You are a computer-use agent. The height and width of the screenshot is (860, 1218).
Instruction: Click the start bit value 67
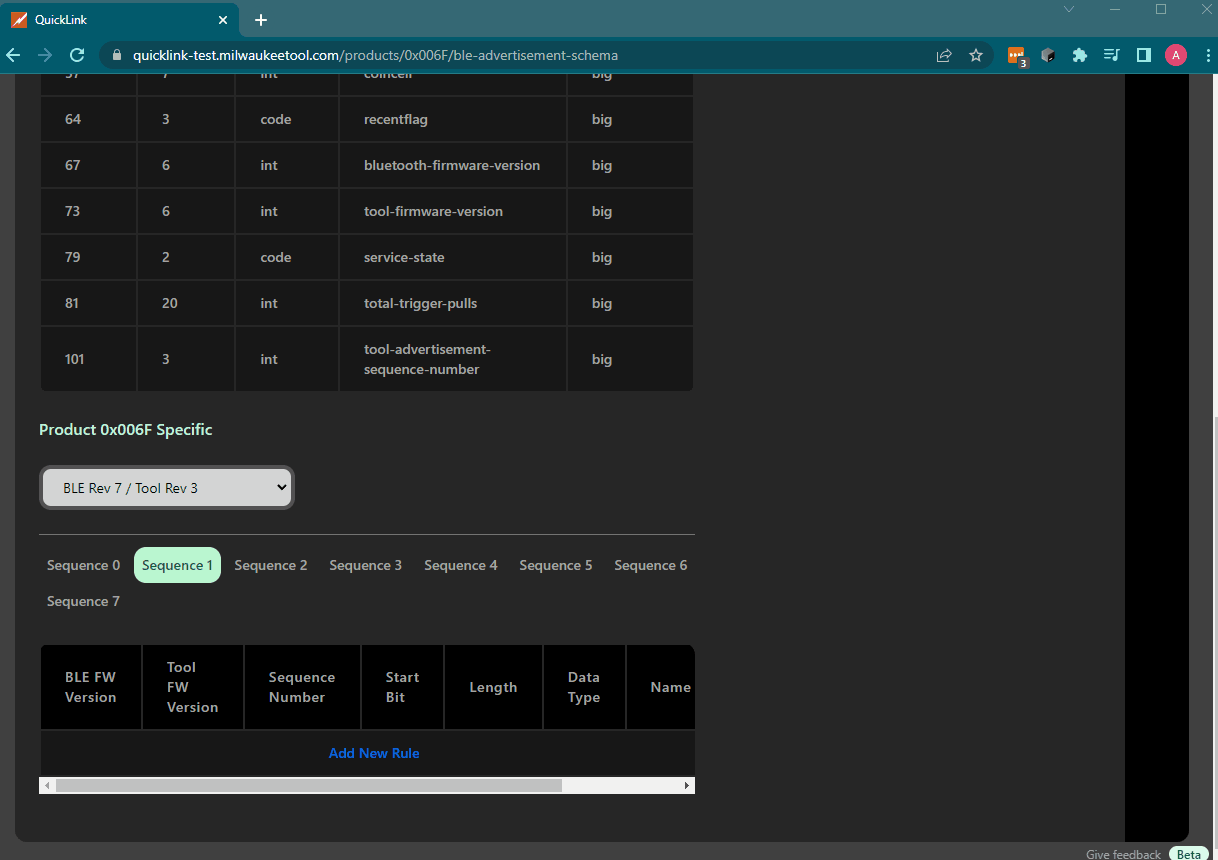pos(73,165)
